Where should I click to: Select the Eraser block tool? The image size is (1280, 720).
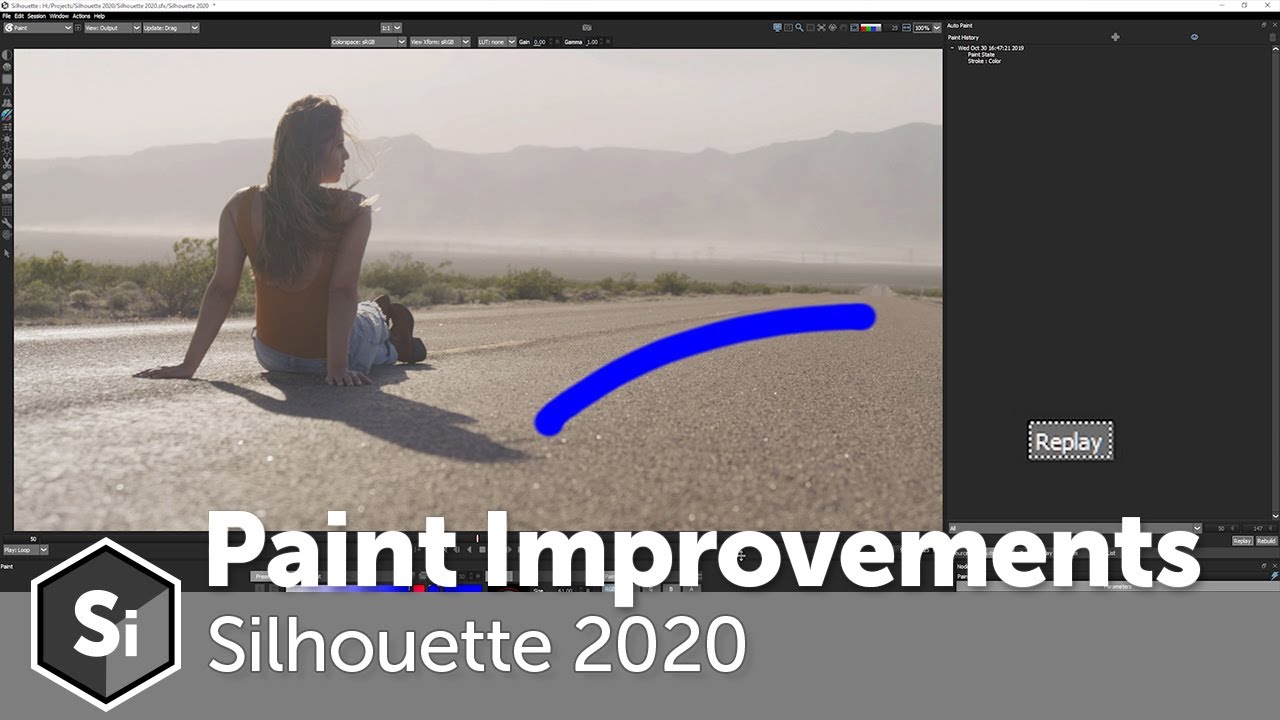point(7,188)
